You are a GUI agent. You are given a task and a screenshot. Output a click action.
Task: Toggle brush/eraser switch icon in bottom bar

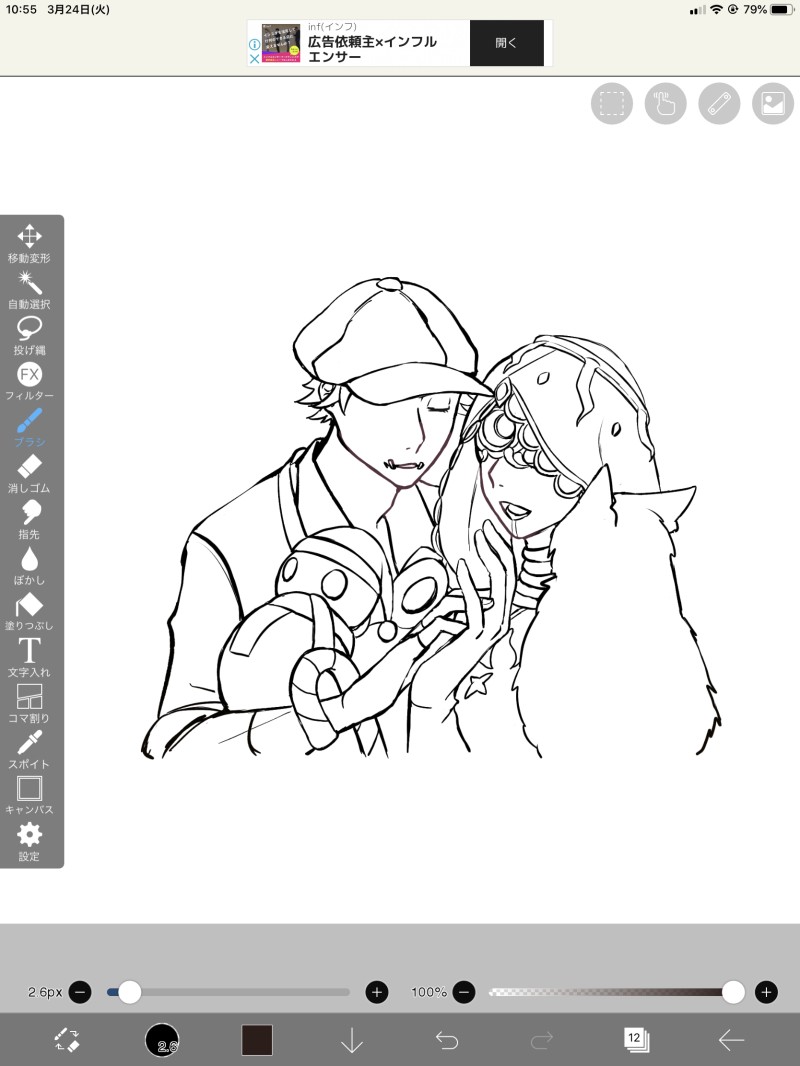[x=67, y=1040]
